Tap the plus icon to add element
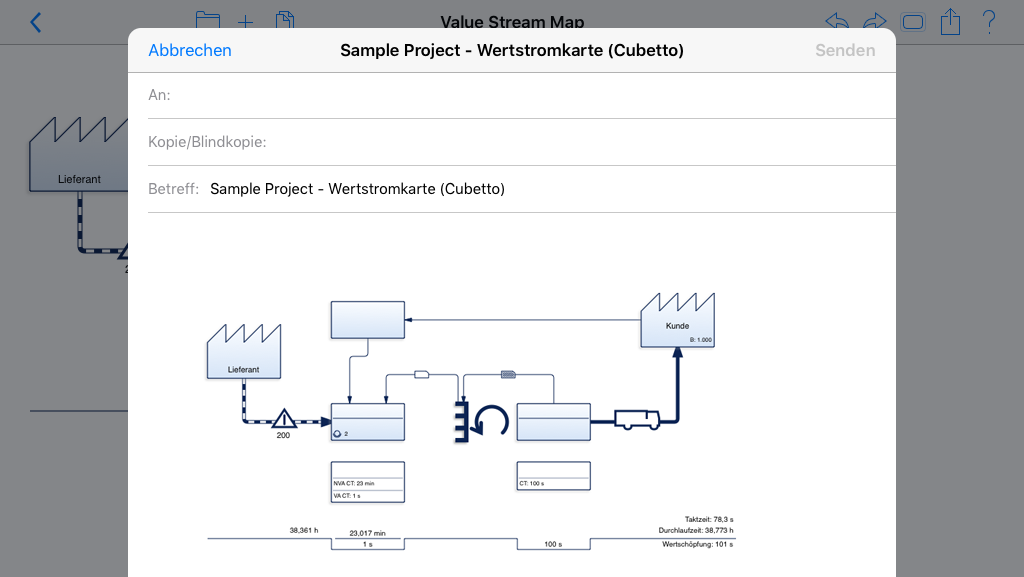1024x577 pixels. (246, 22)
